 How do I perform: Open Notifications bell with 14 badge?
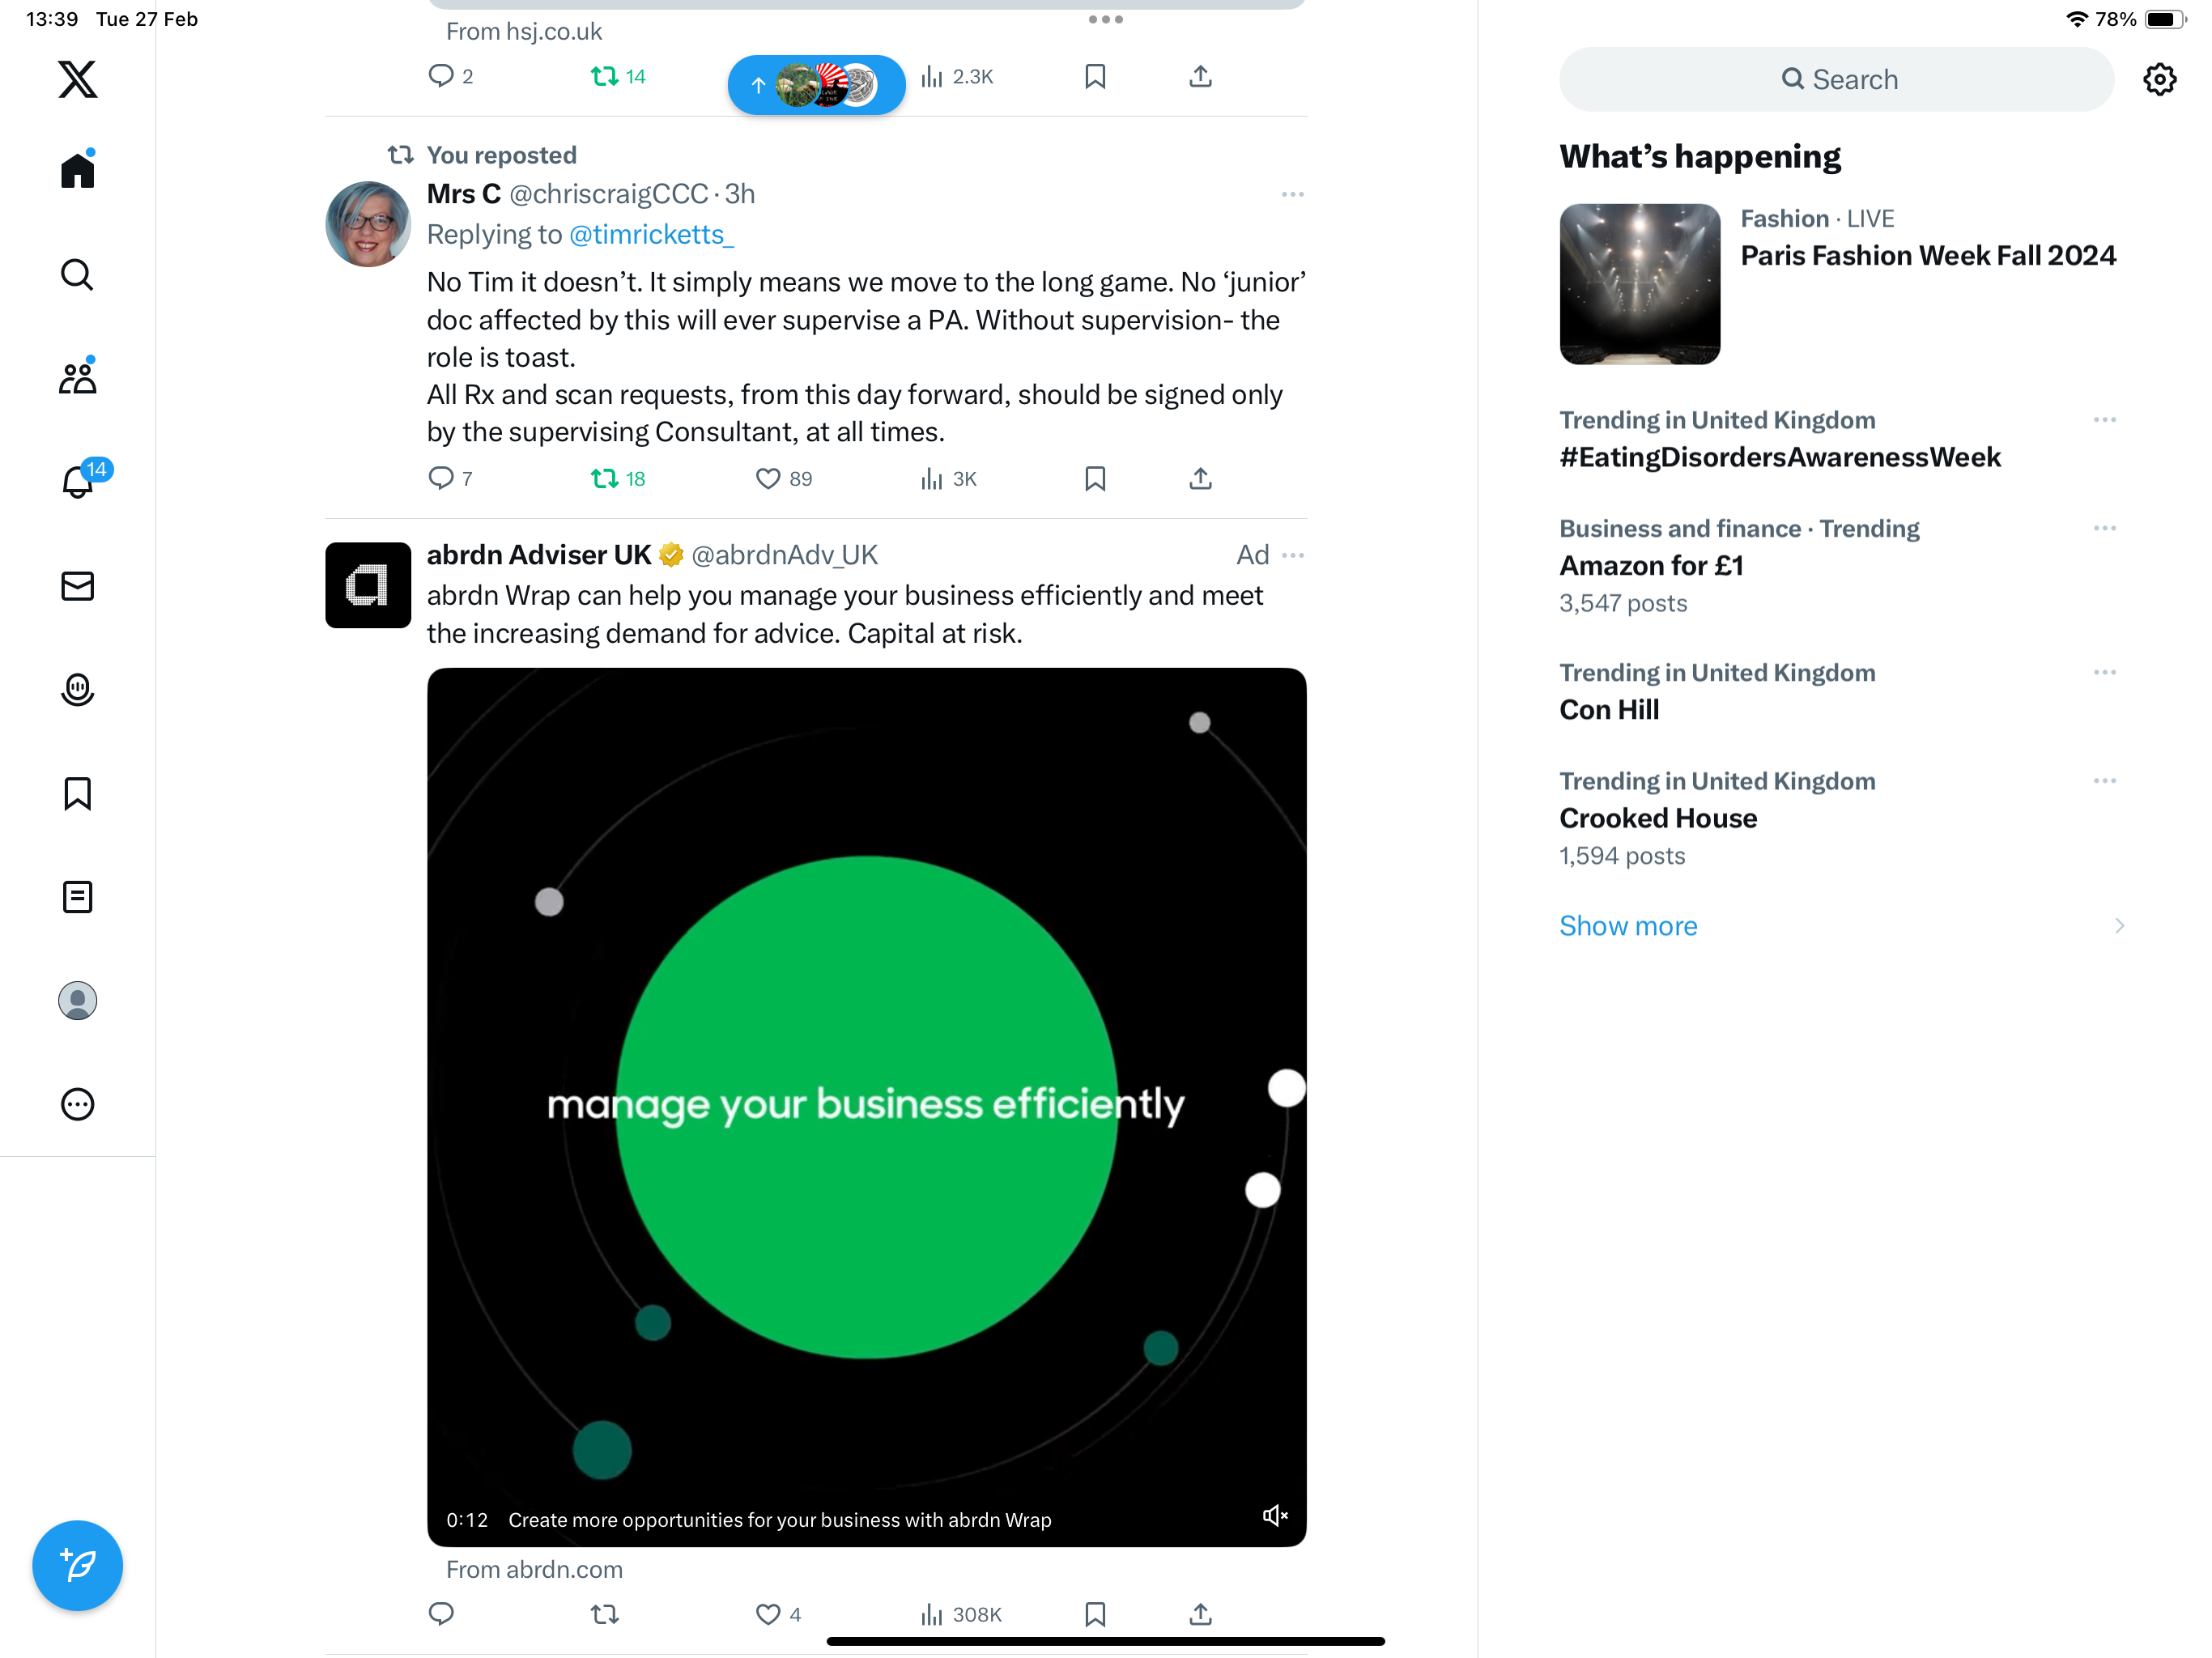[79, 481]
